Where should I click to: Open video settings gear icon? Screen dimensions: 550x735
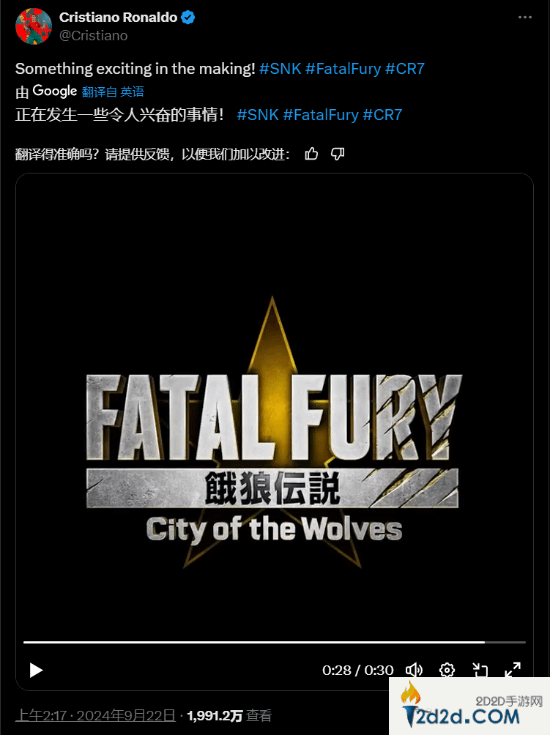[447, 670]
